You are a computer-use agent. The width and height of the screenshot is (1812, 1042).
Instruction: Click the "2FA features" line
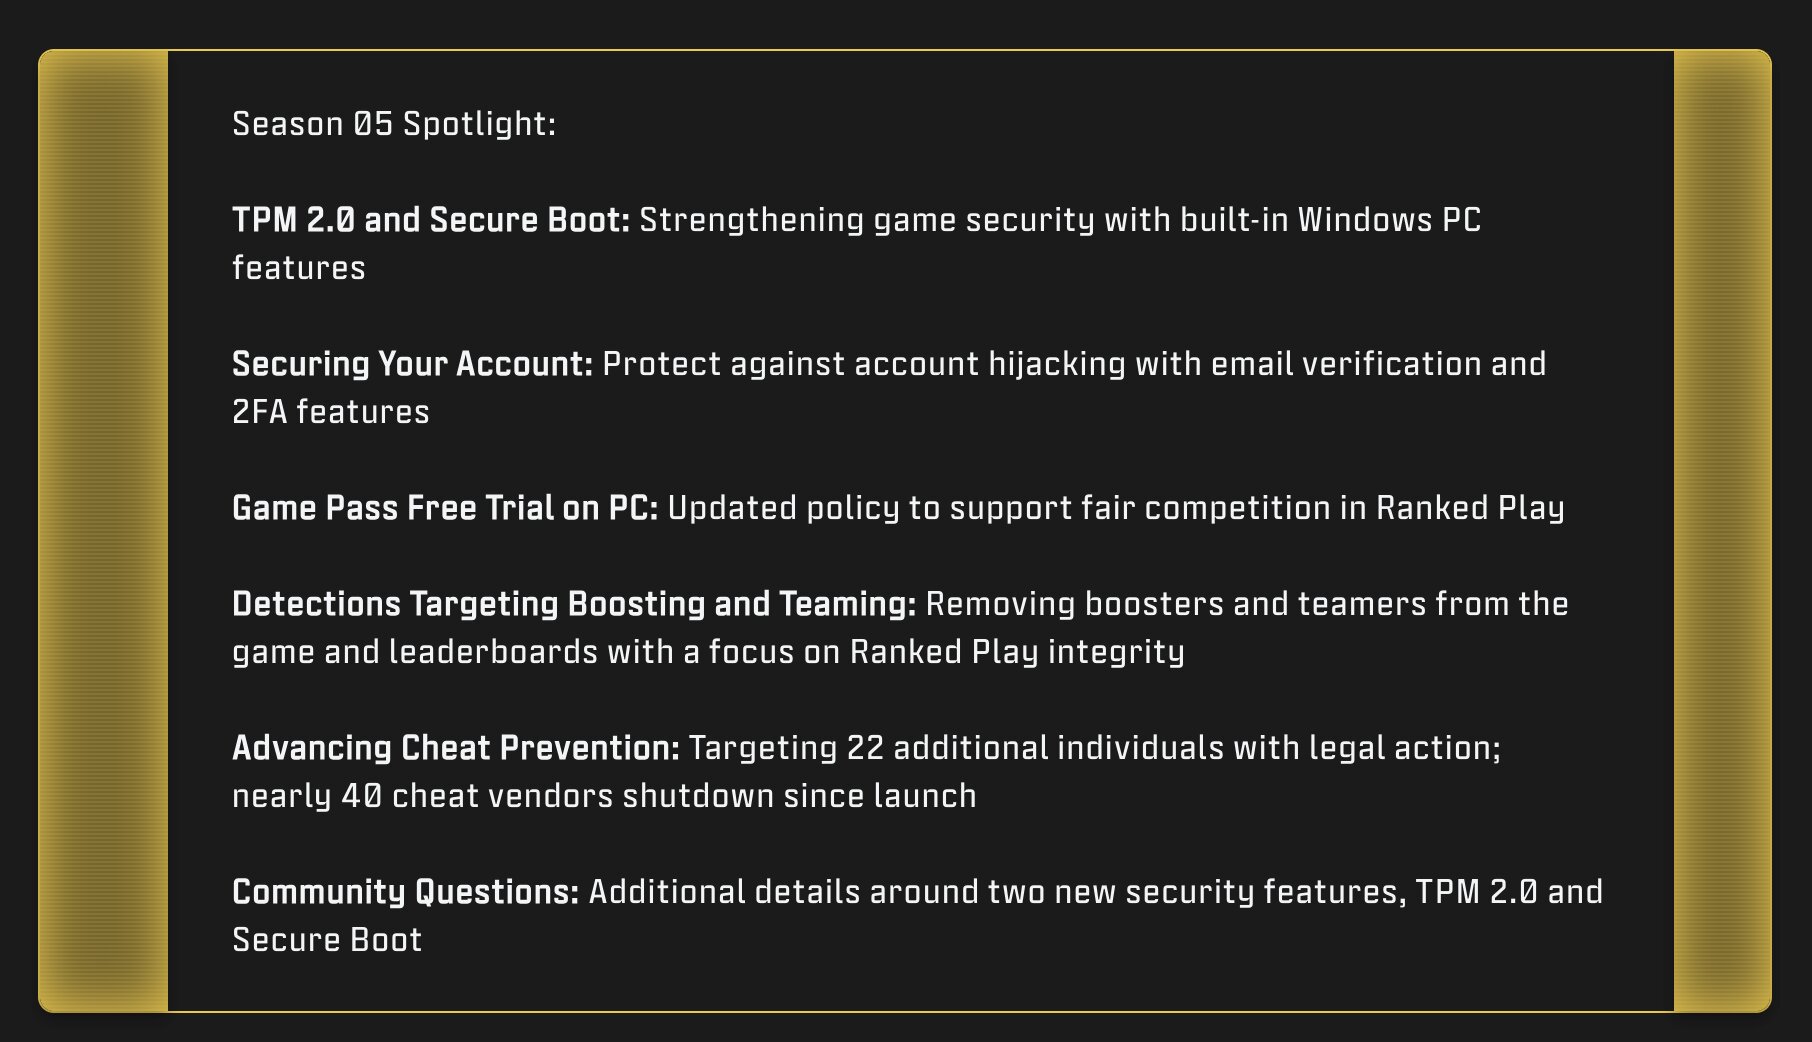tap(331, 412)
